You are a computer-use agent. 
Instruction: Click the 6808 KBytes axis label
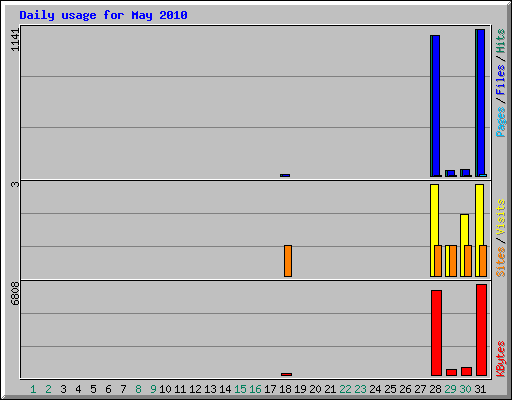coord(15,293)
